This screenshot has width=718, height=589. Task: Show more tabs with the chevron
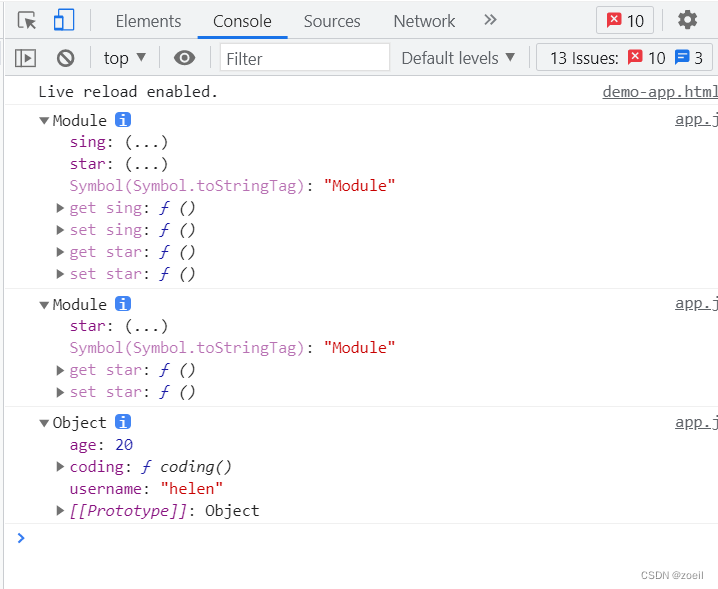tap(490, 20)
